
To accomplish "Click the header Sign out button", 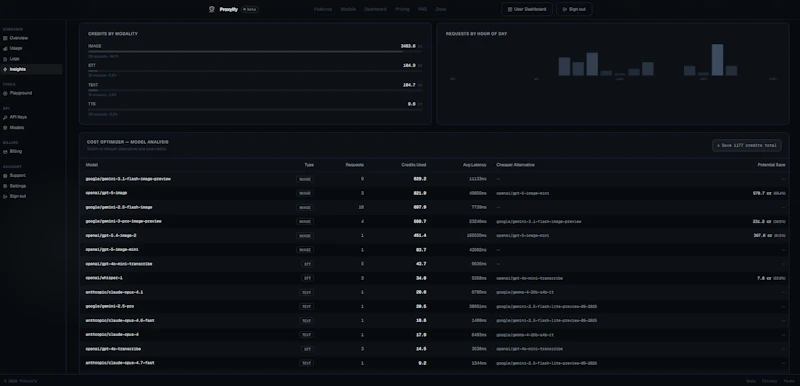I will 574,9.
